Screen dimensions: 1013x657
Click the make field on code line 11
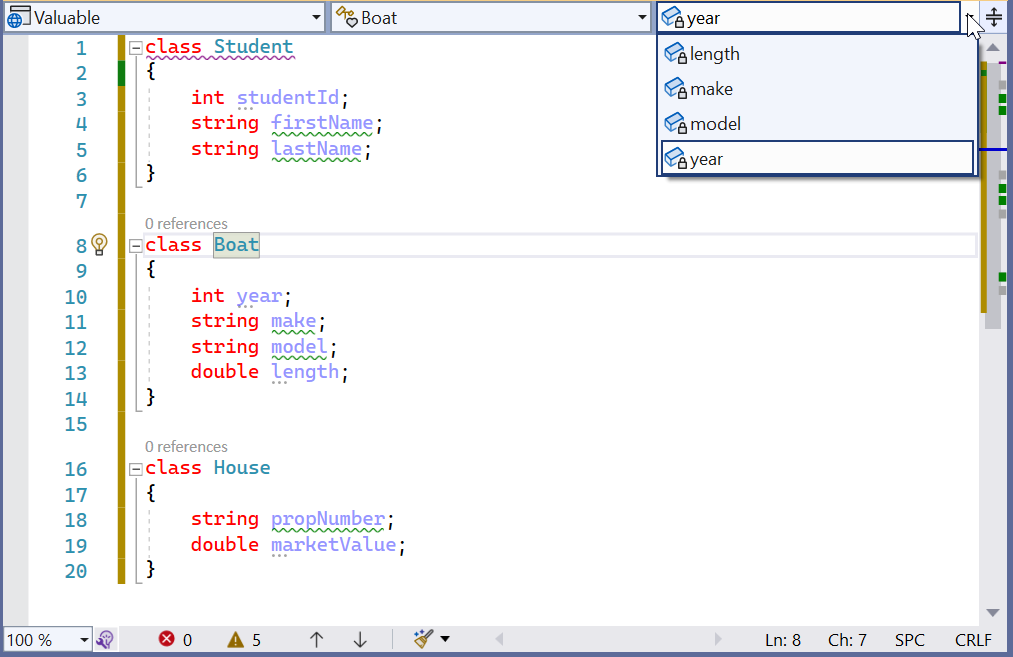[294, 321]
